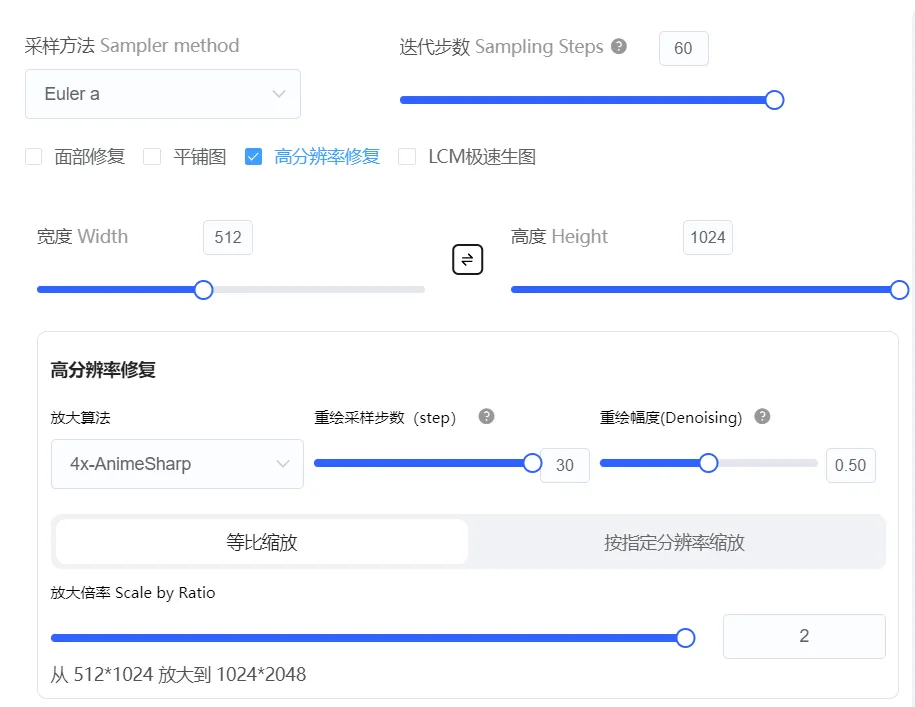915x707 pixels.
Task: Open the 4x-AnimeSharp upscaler dropdown
Action: (x=177, y=464)
